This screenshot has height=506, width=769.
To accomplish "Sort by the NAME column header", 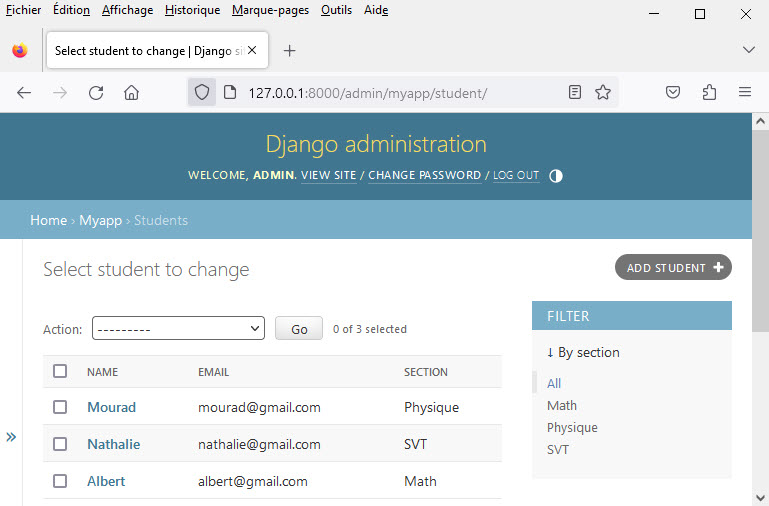I will point(103,372).
